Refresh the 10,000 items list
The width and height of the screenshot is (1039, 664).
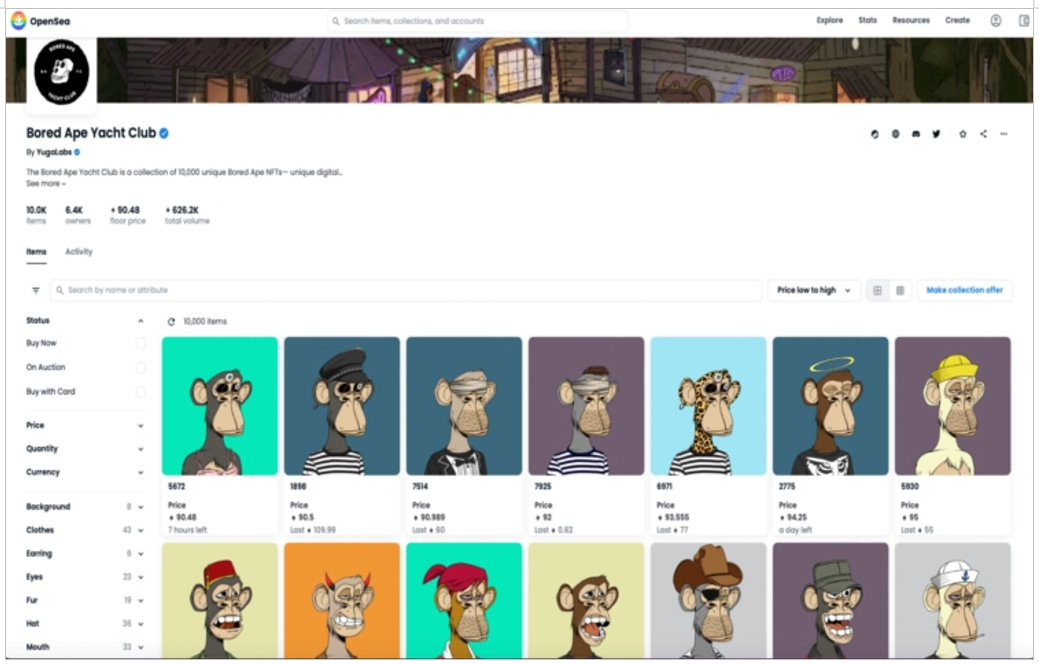click(171, 321)
